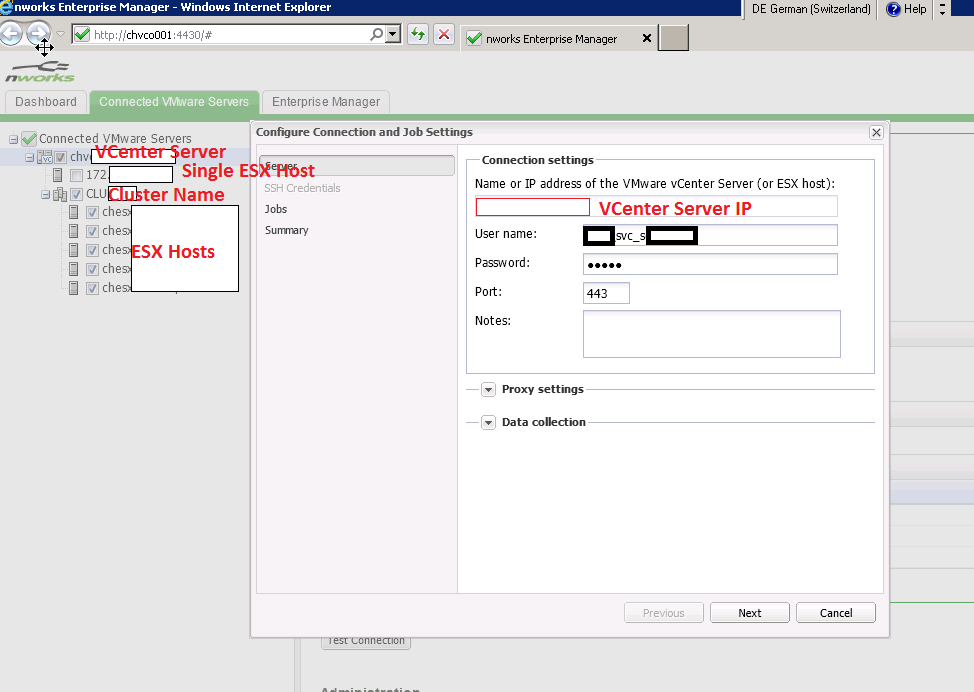Click host icon of second chesx entry
974x692 pixels.
[x=74, y=231]
